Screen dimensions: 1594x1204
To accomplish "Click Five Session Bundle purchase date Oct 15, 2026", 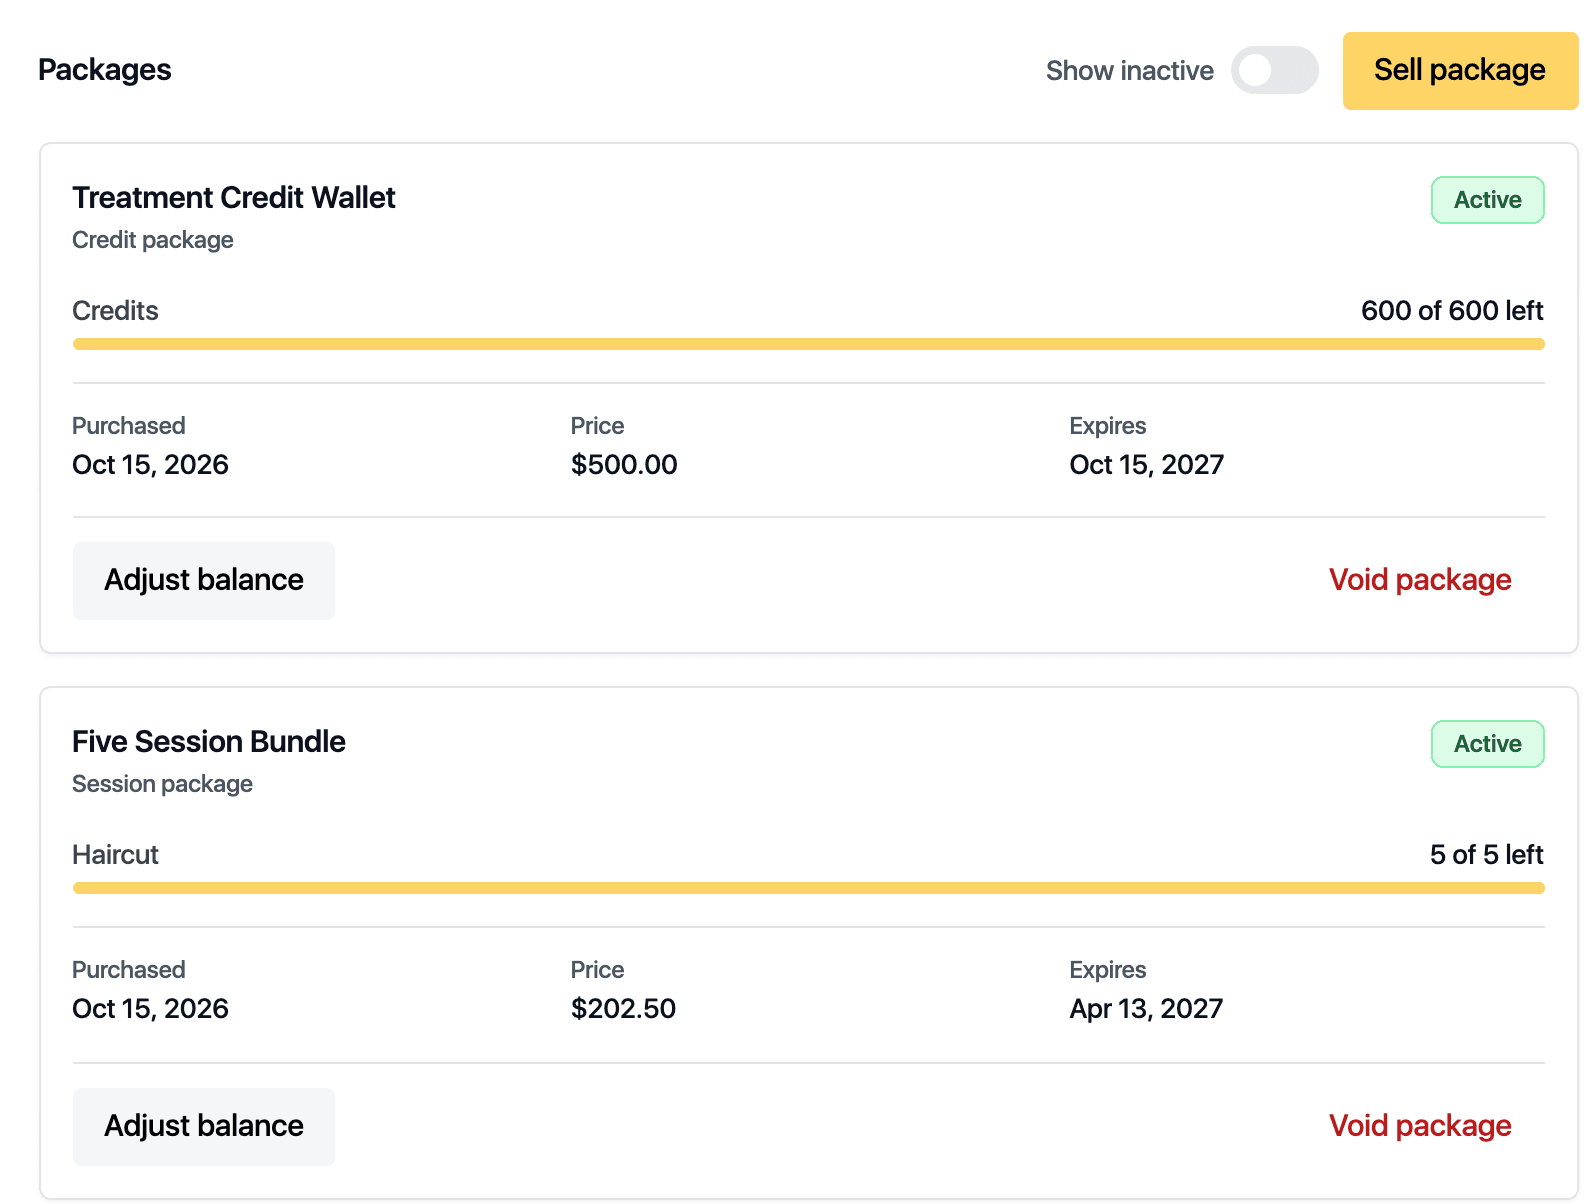I will coord(150,1009).
